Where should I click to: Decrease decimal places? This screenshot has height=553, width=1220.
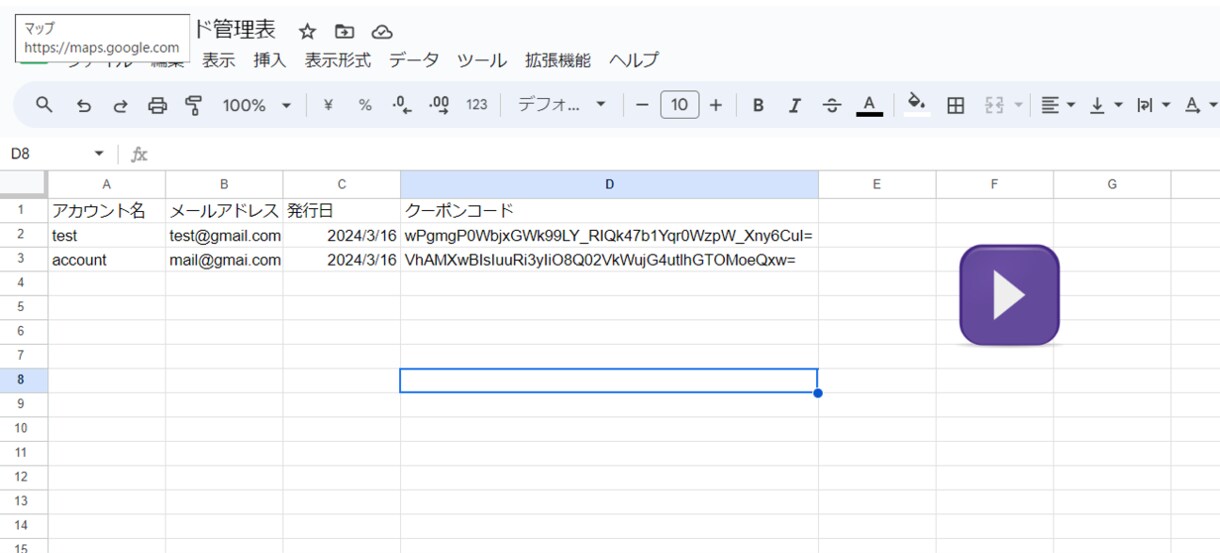click(401, 105)
